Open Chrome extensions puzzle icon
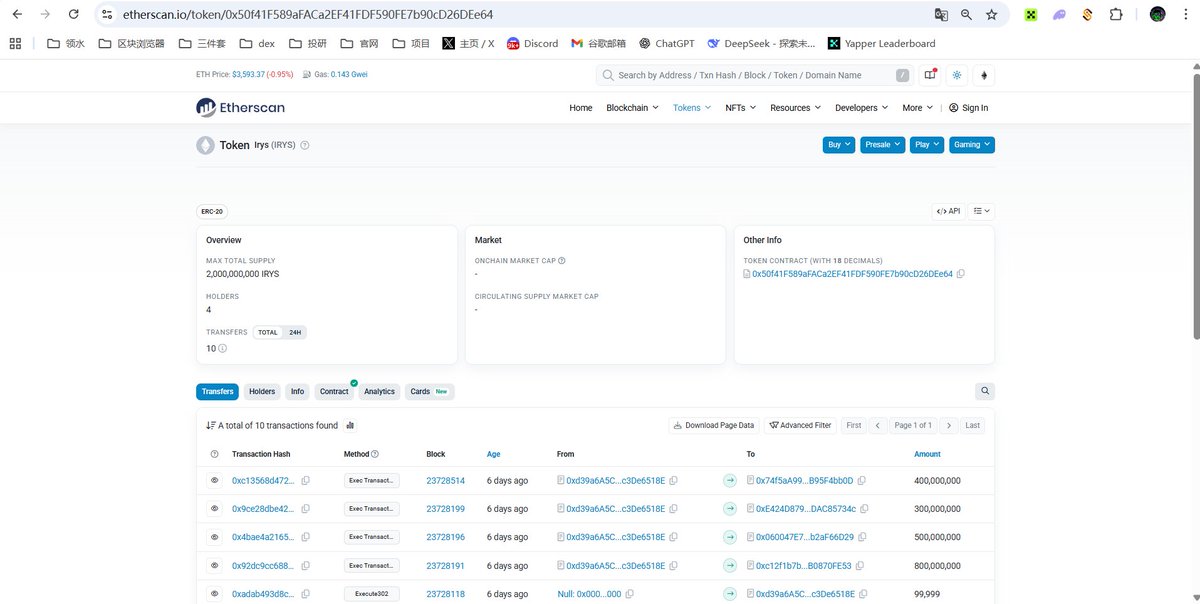This screenshot has height=604, width=1200. point(1116,15)
